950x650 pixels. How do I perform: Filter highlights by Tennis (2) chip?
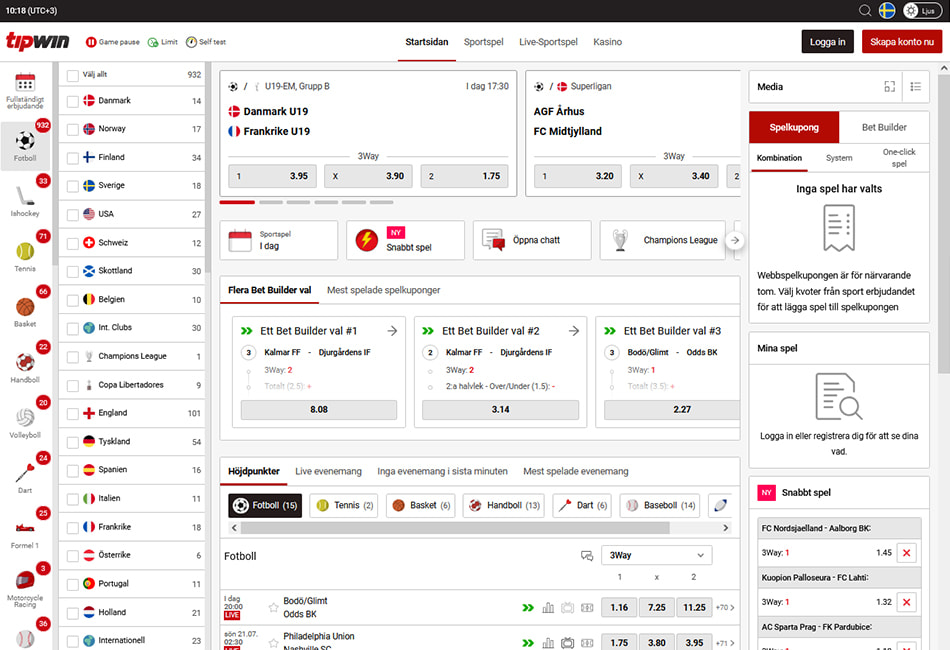point(344,505)
